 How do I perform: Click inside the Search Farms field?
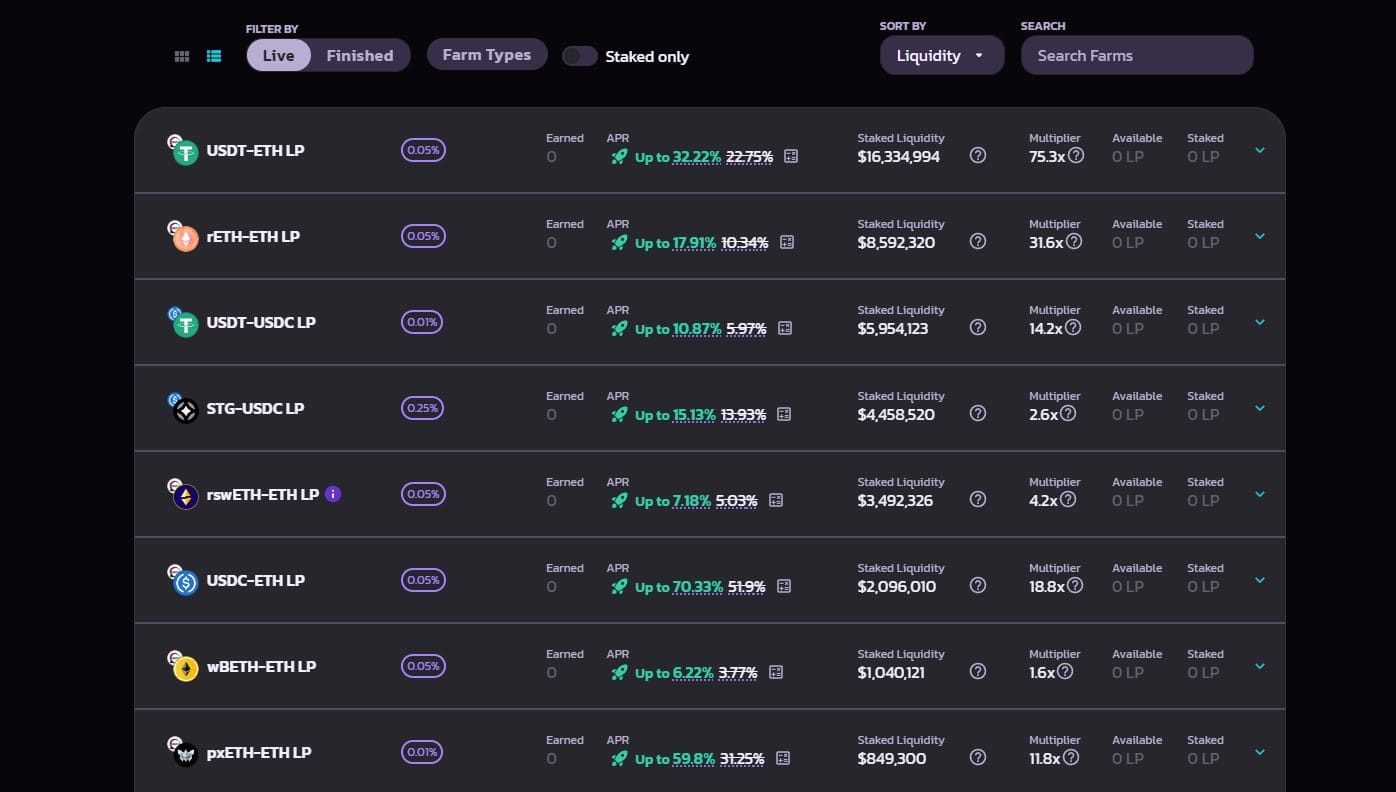click(1136, 55)
